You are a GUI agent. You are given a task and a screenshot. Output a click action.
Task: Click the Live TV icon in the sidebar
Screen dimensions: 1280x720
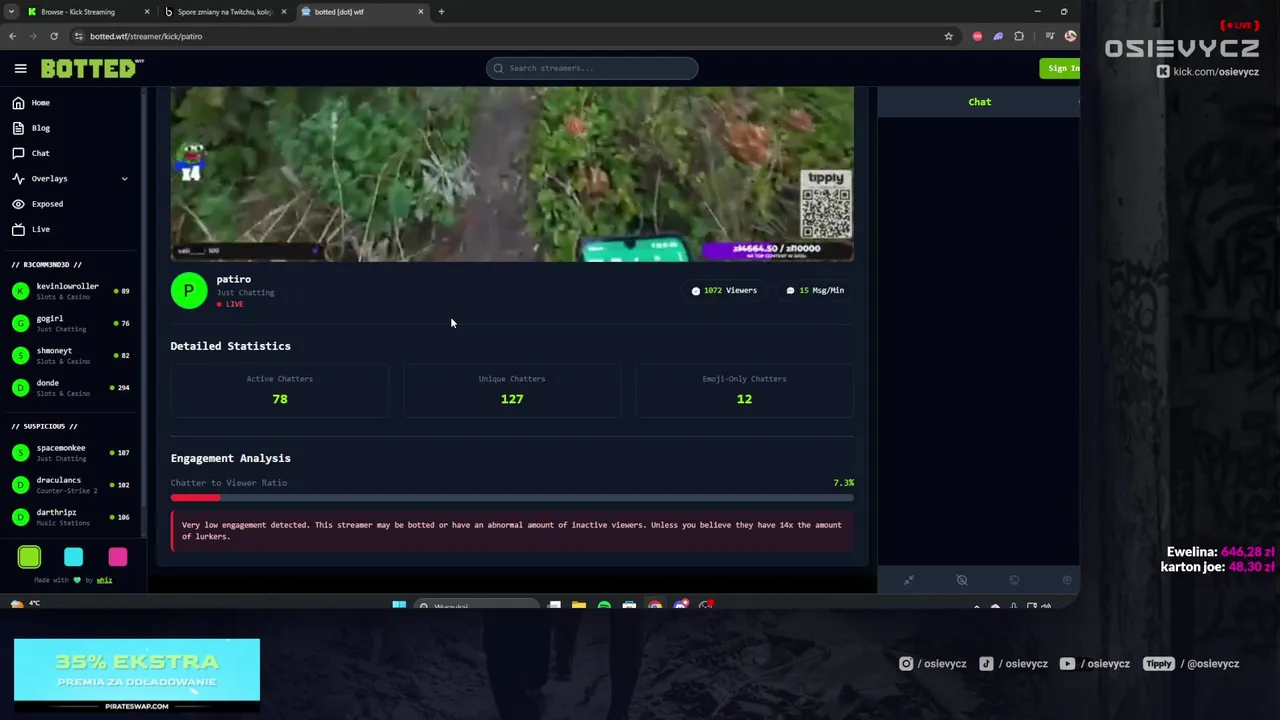coord(18,229)
